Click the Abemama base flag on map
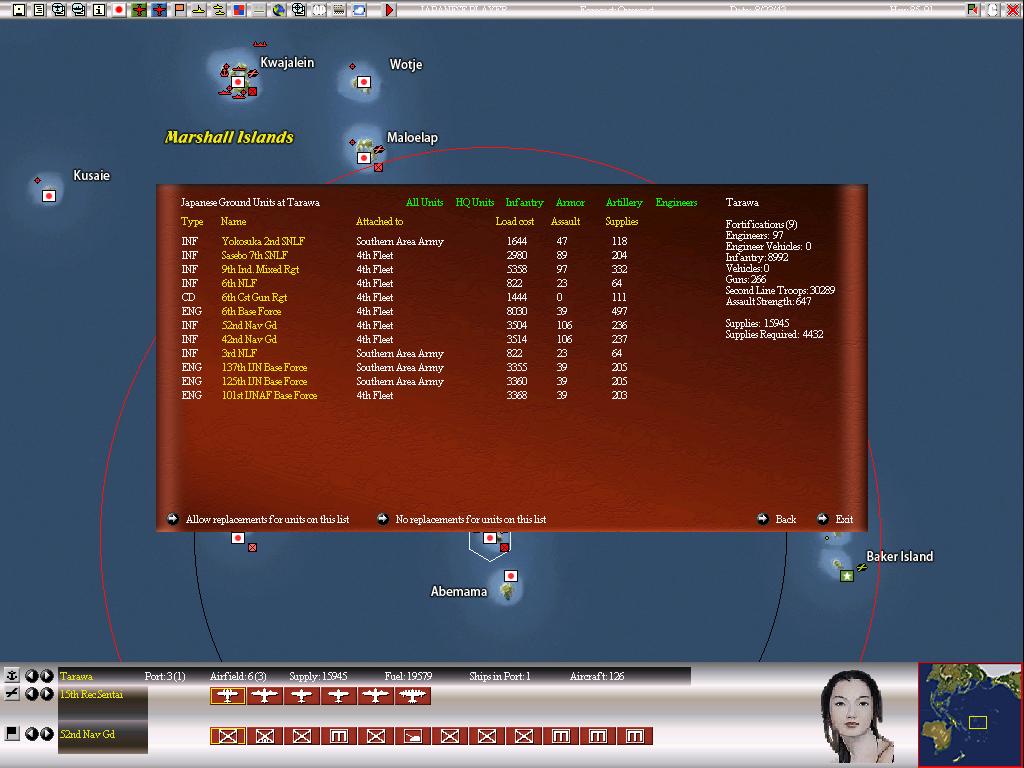Image resolution: width=1024 pixels, height=768 pixels. [511, 575]
